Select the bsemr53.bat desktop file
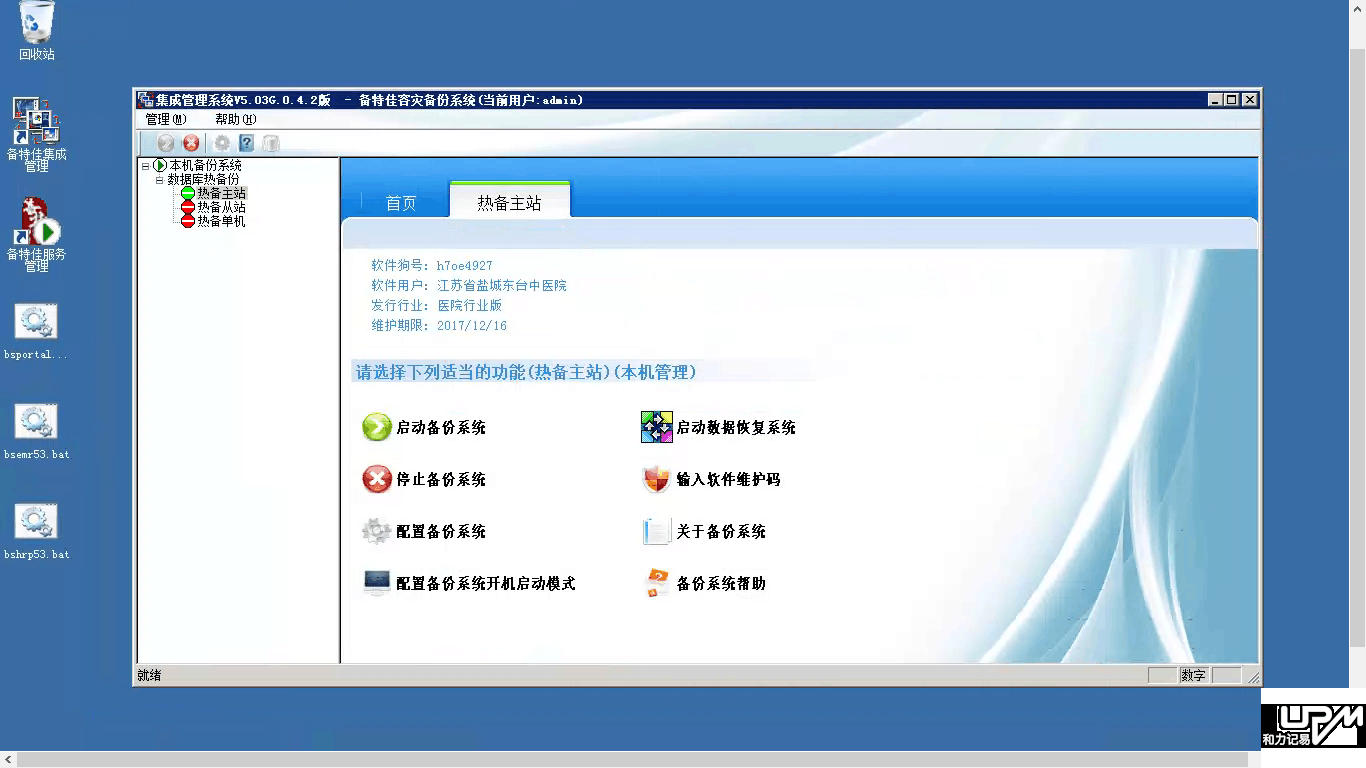Image resolution: width=1366 pixels, height=768 pixels. pyautogui.click(x=37, y=432)
